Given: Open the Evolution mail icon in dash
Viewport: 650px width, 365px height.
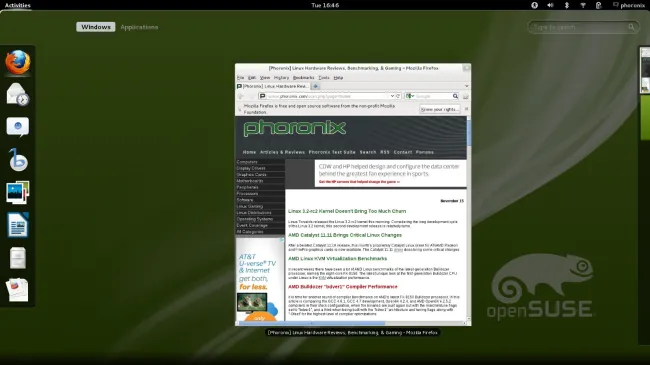Looking at the screenshot, I should pyautogui.click(x=18, y=95).
